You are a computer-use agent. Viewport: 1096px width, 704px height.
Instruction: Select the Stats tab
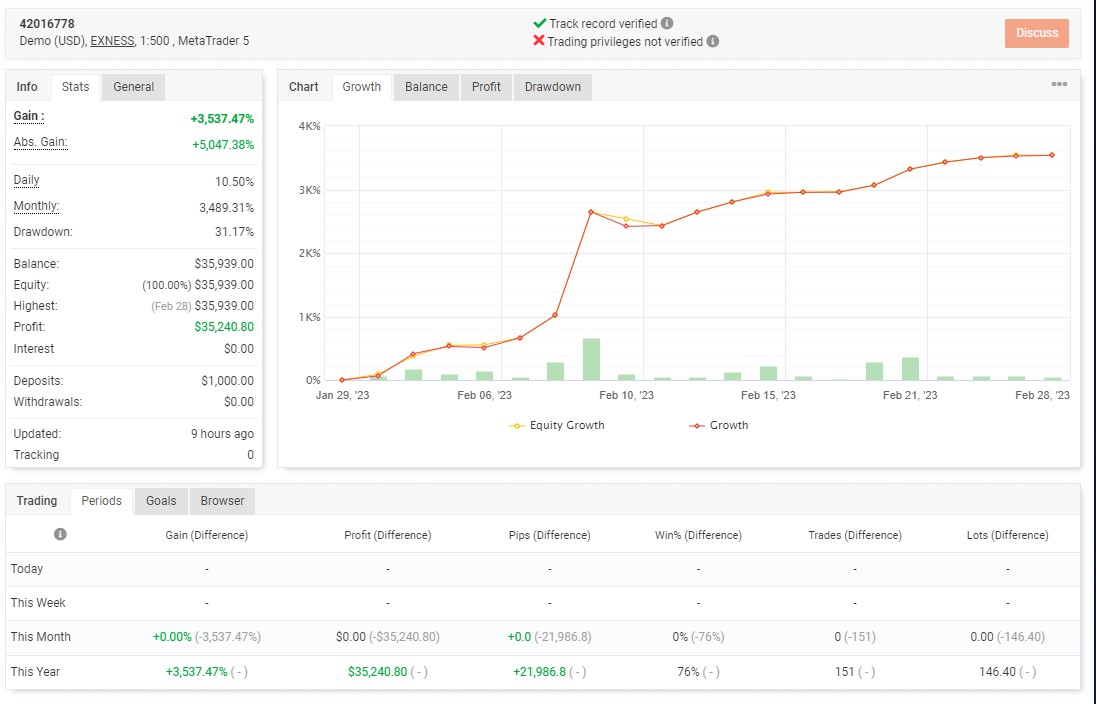click(x=75, y=87)
